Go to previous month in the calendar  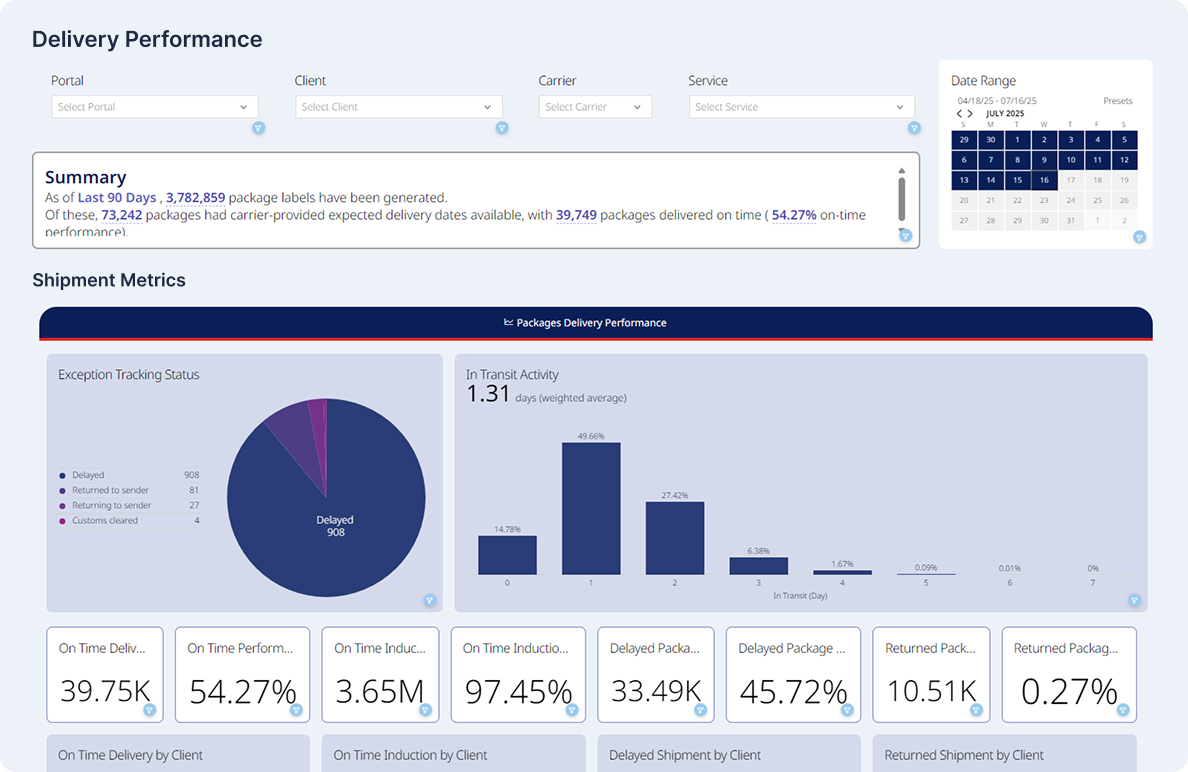(x=960, y=114)
